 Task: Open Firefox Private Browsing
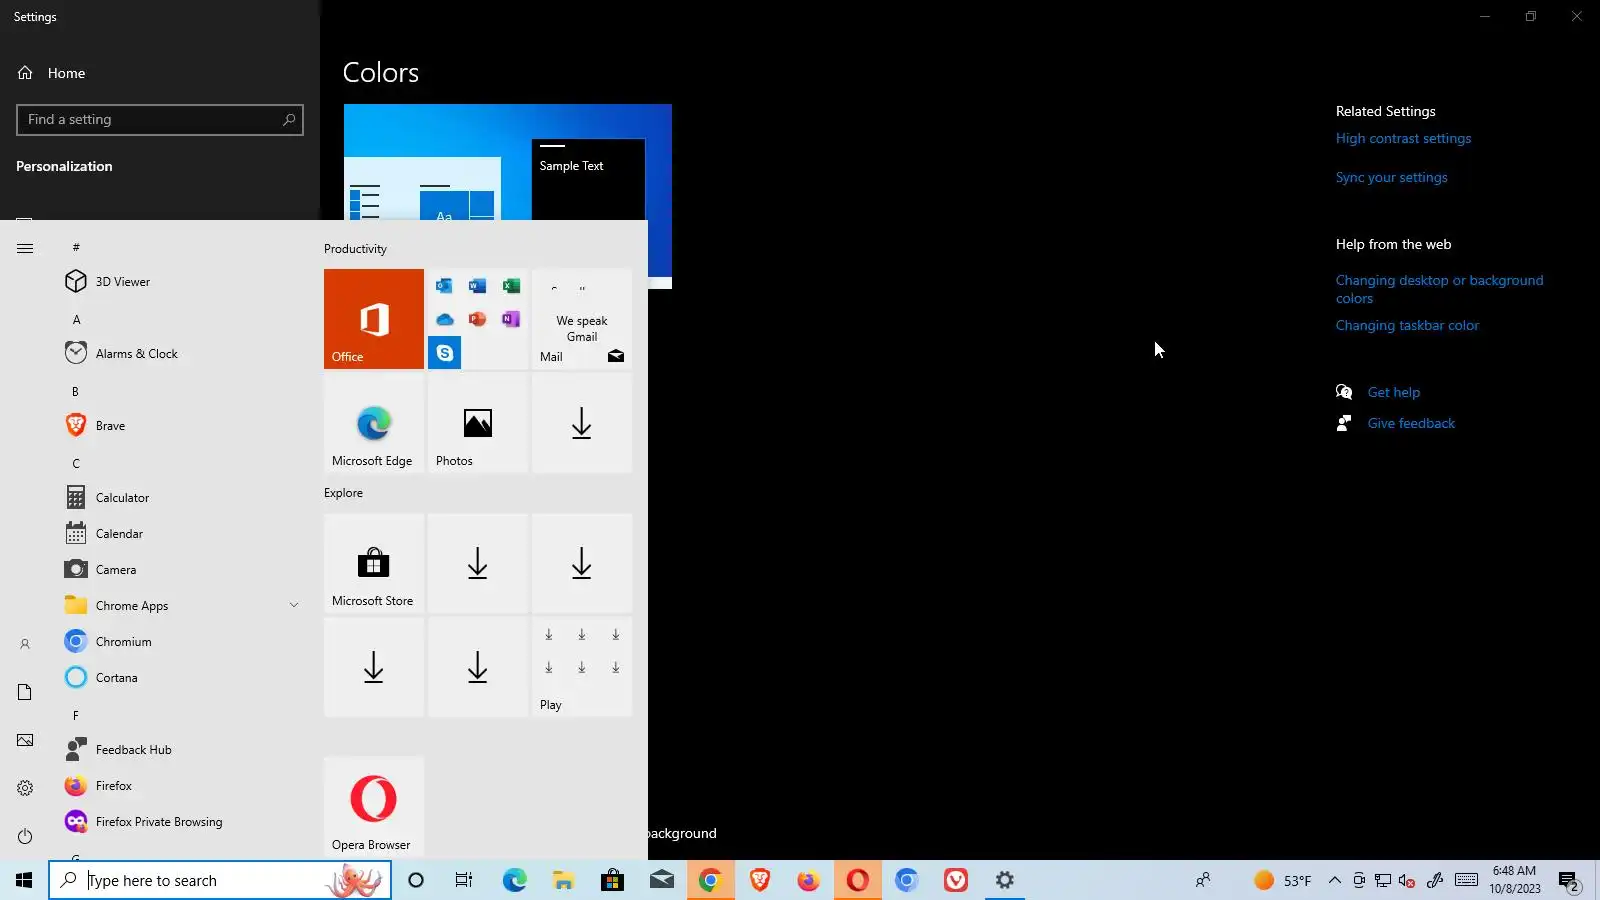click(x=180, y=822)
